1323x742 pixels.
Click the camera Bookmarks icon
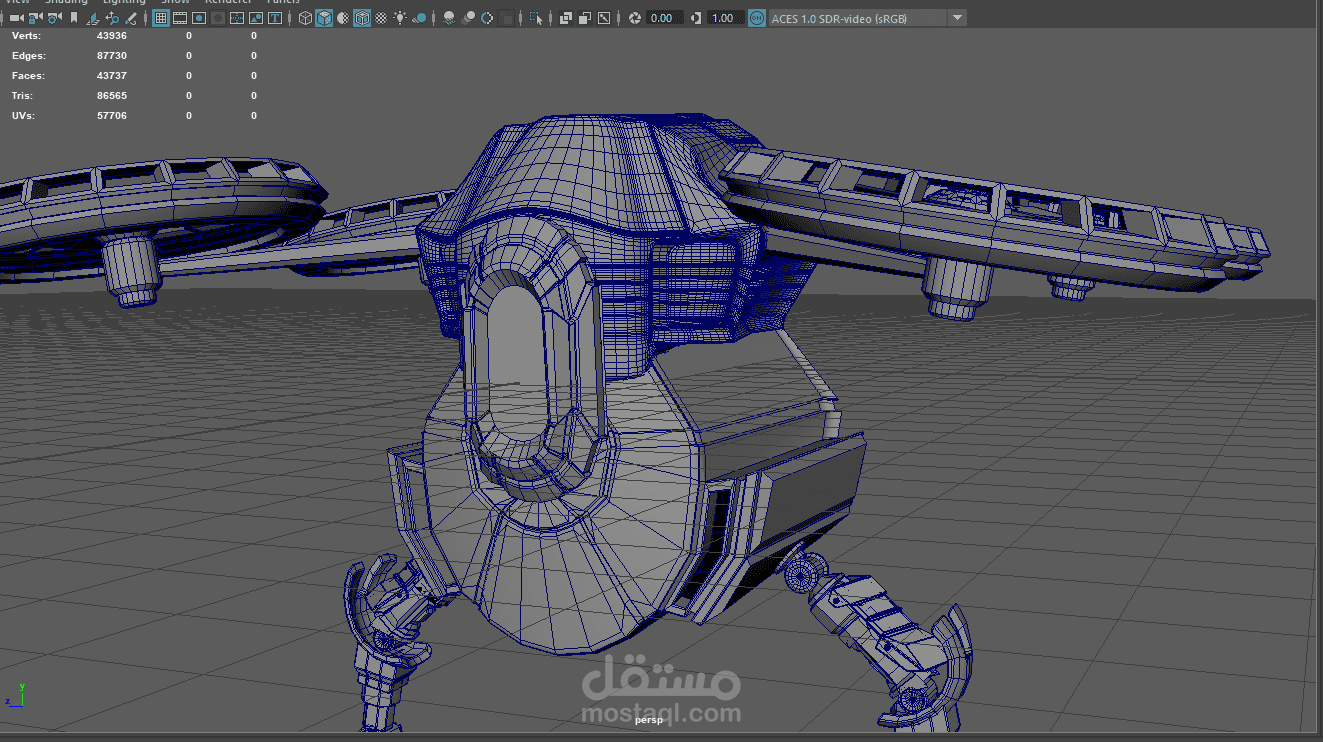point(74,18)
